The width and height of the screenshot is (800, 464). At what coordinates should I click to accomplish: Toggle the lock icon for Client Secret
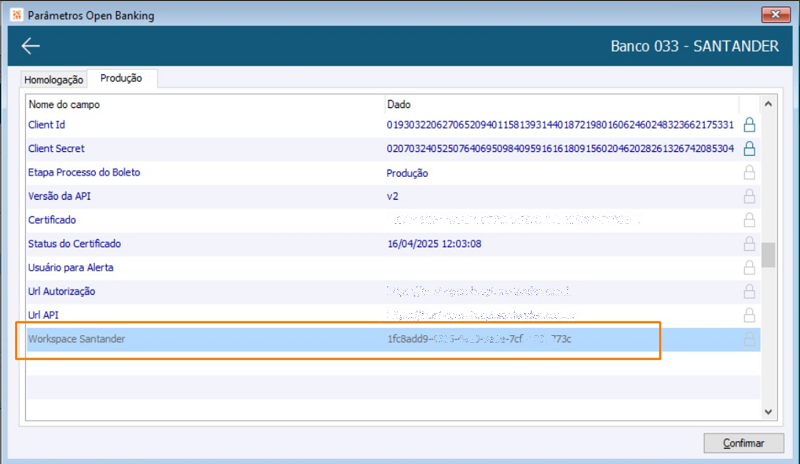pyautogui.click(x=749, y=149)
